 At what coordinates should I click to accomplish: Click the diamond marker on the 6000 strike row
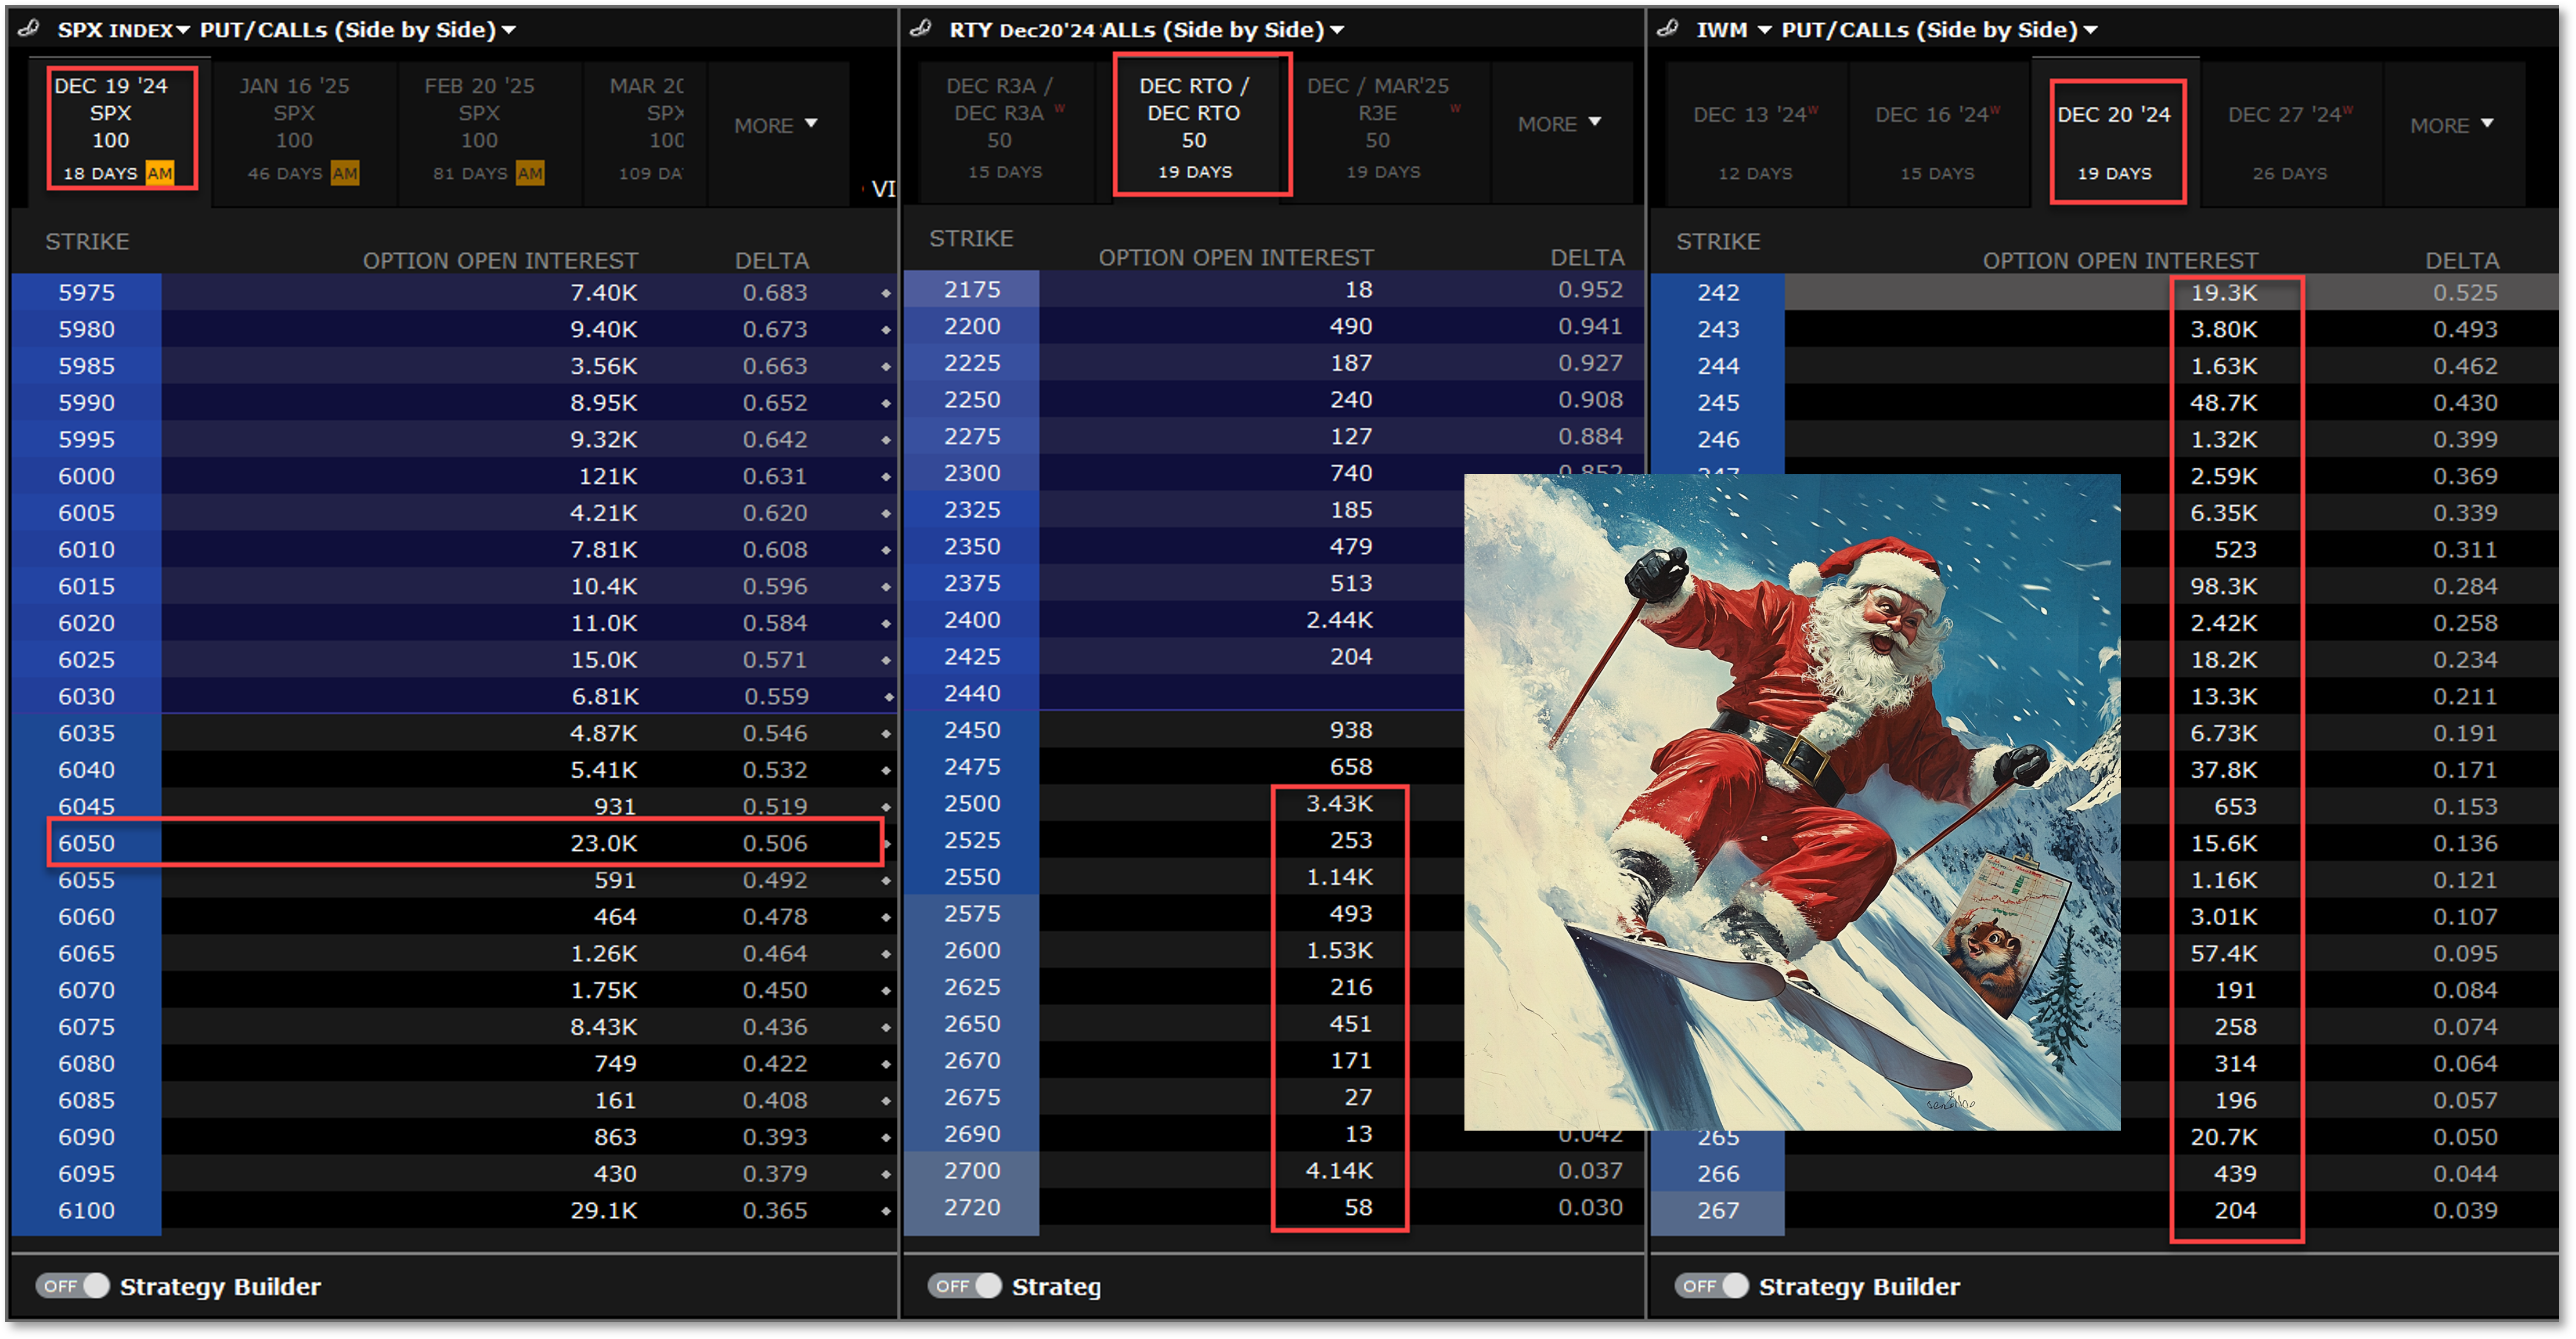[x=886, y=477]
